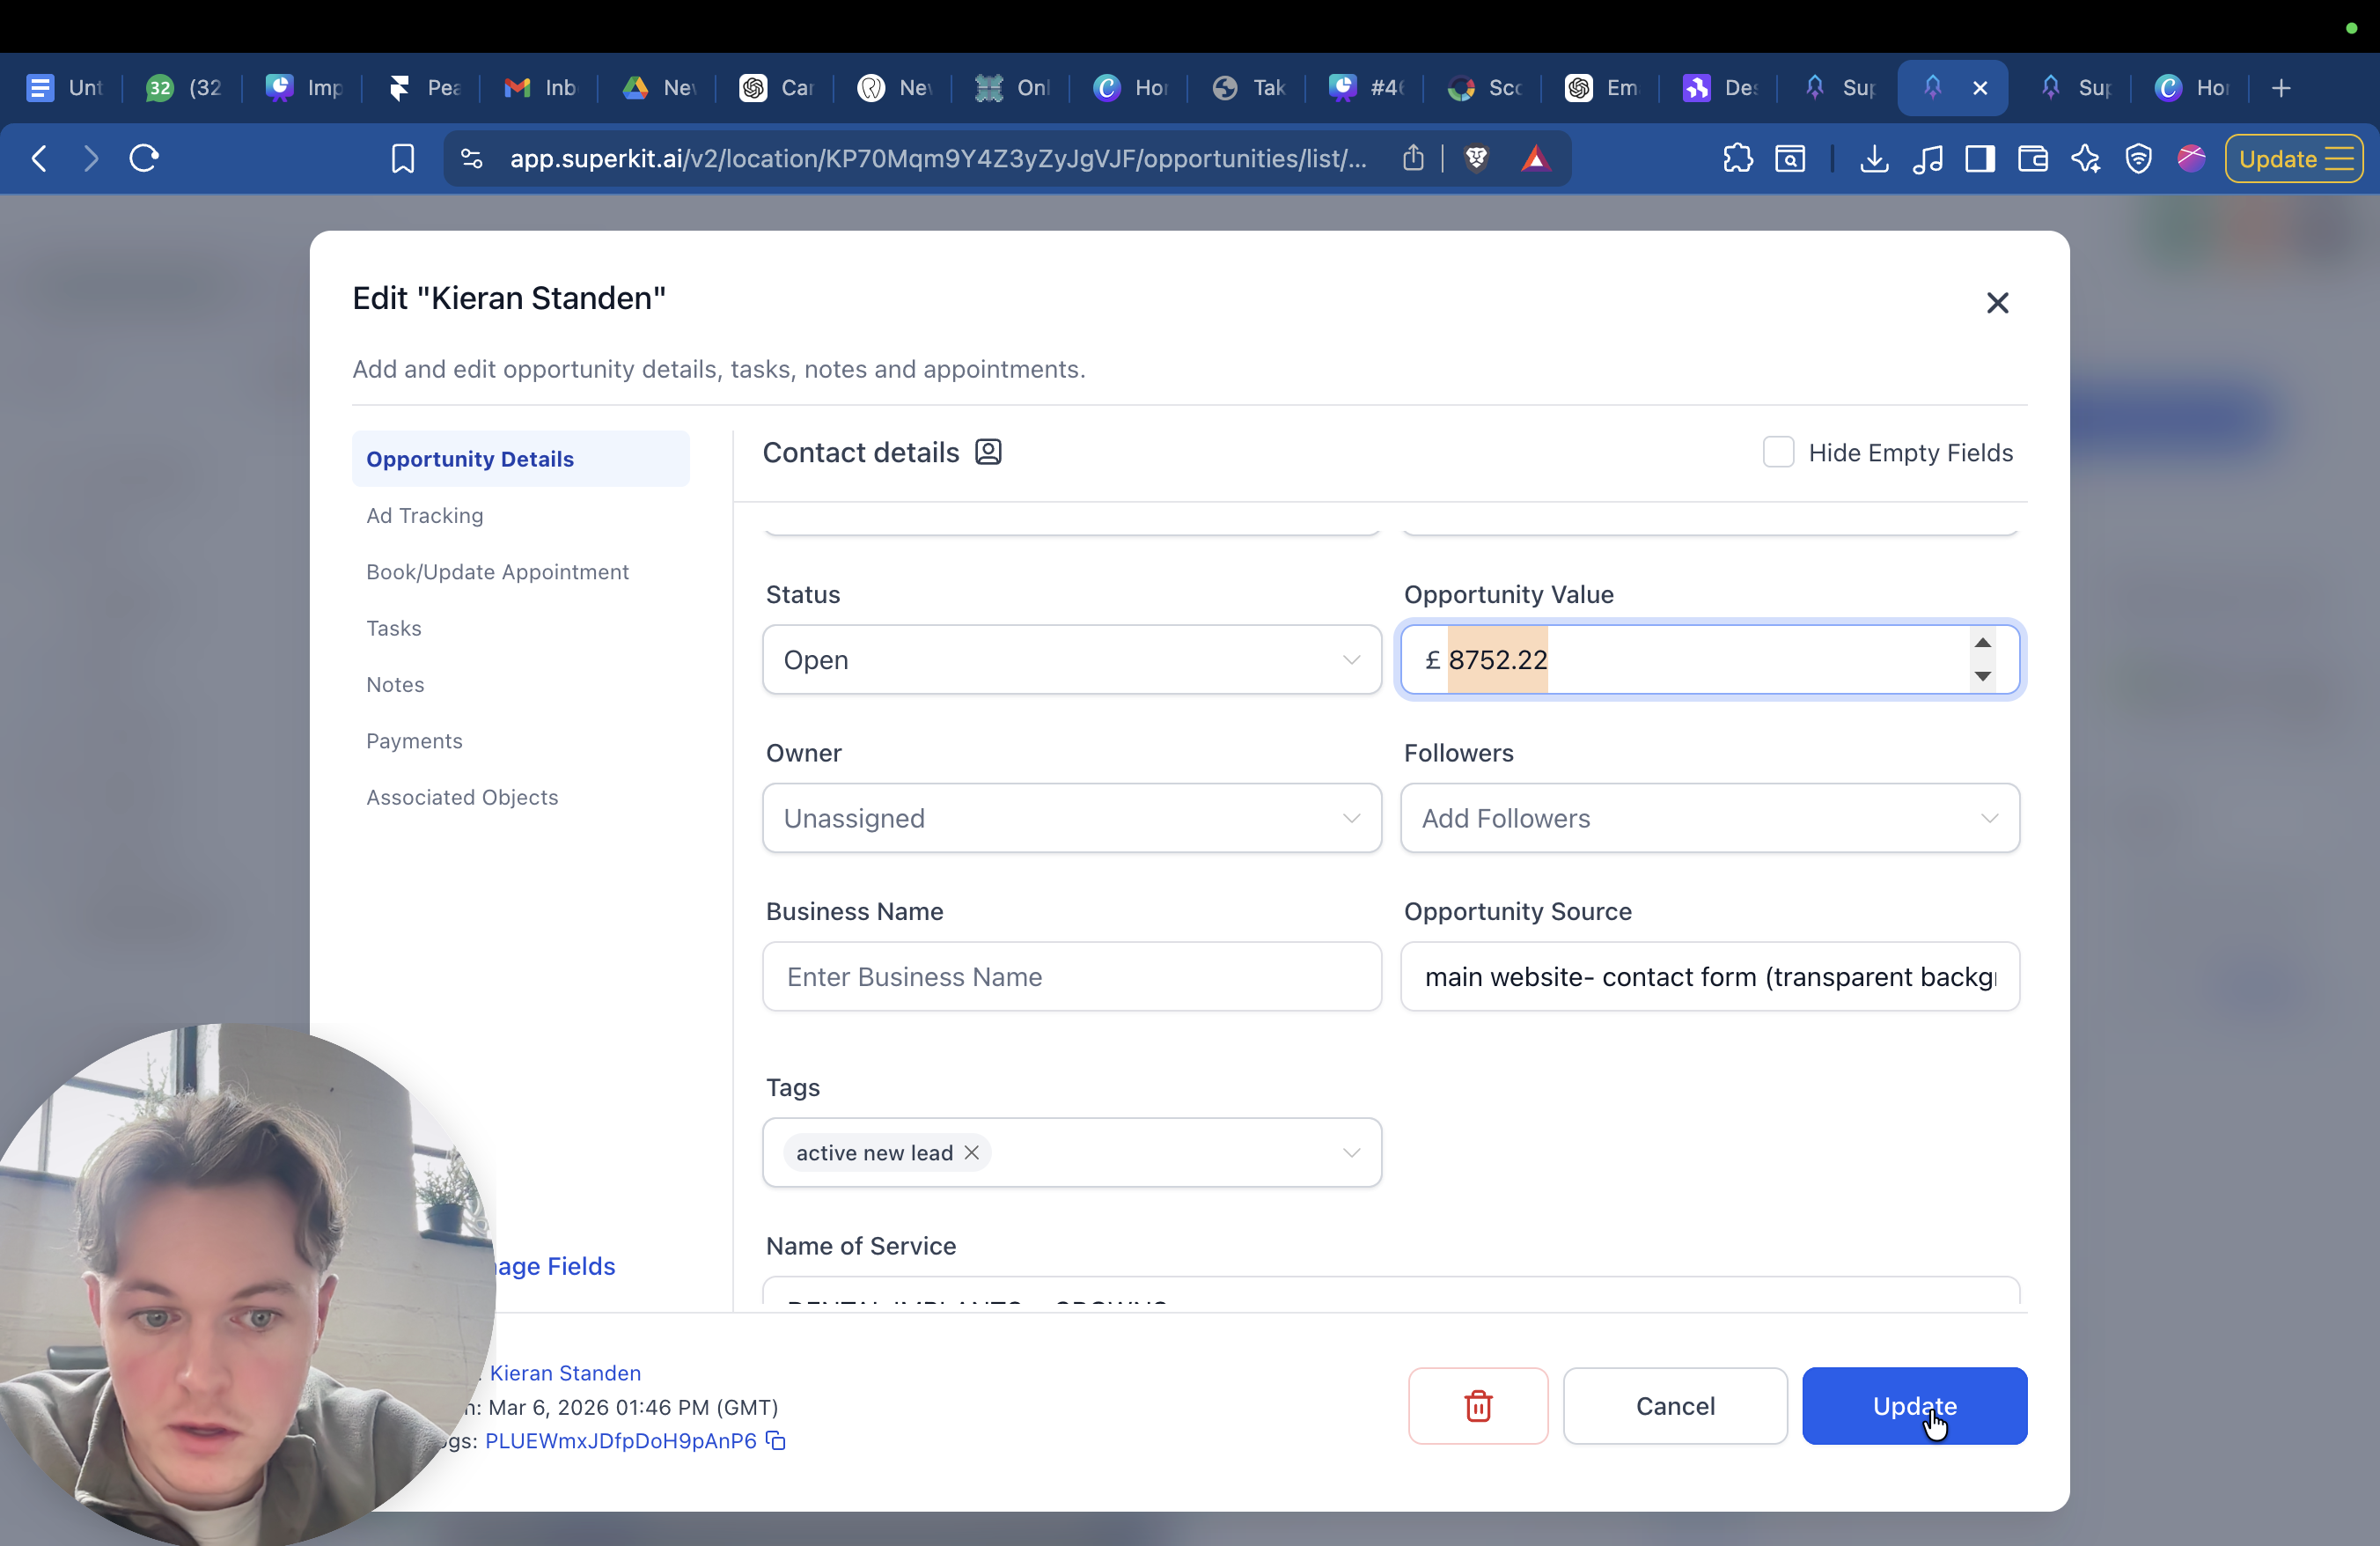
Task: Increase Opportunity Value with the up arrow
Action: [1982, 642]
